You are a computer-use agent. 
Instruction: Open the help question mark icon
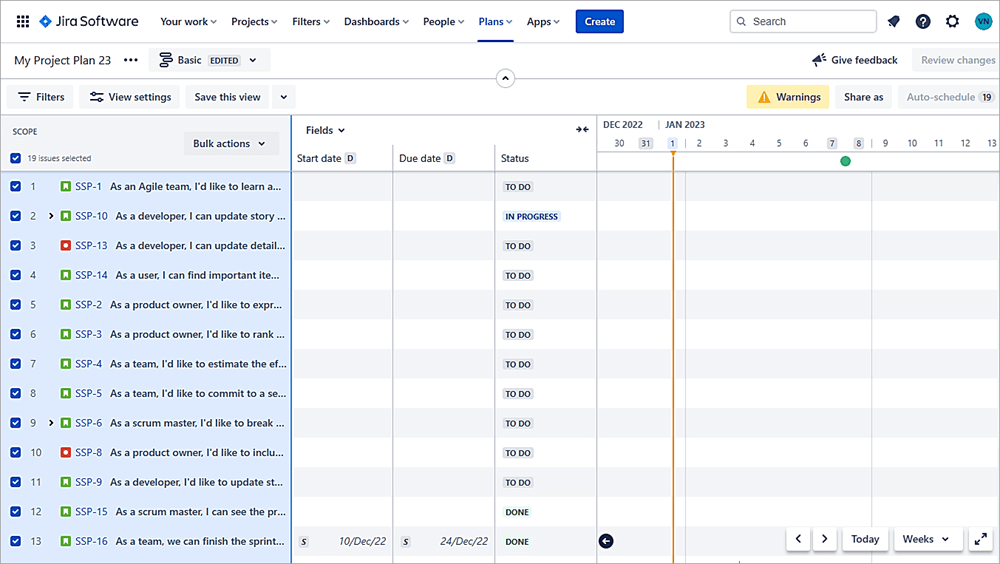point(923,21)
